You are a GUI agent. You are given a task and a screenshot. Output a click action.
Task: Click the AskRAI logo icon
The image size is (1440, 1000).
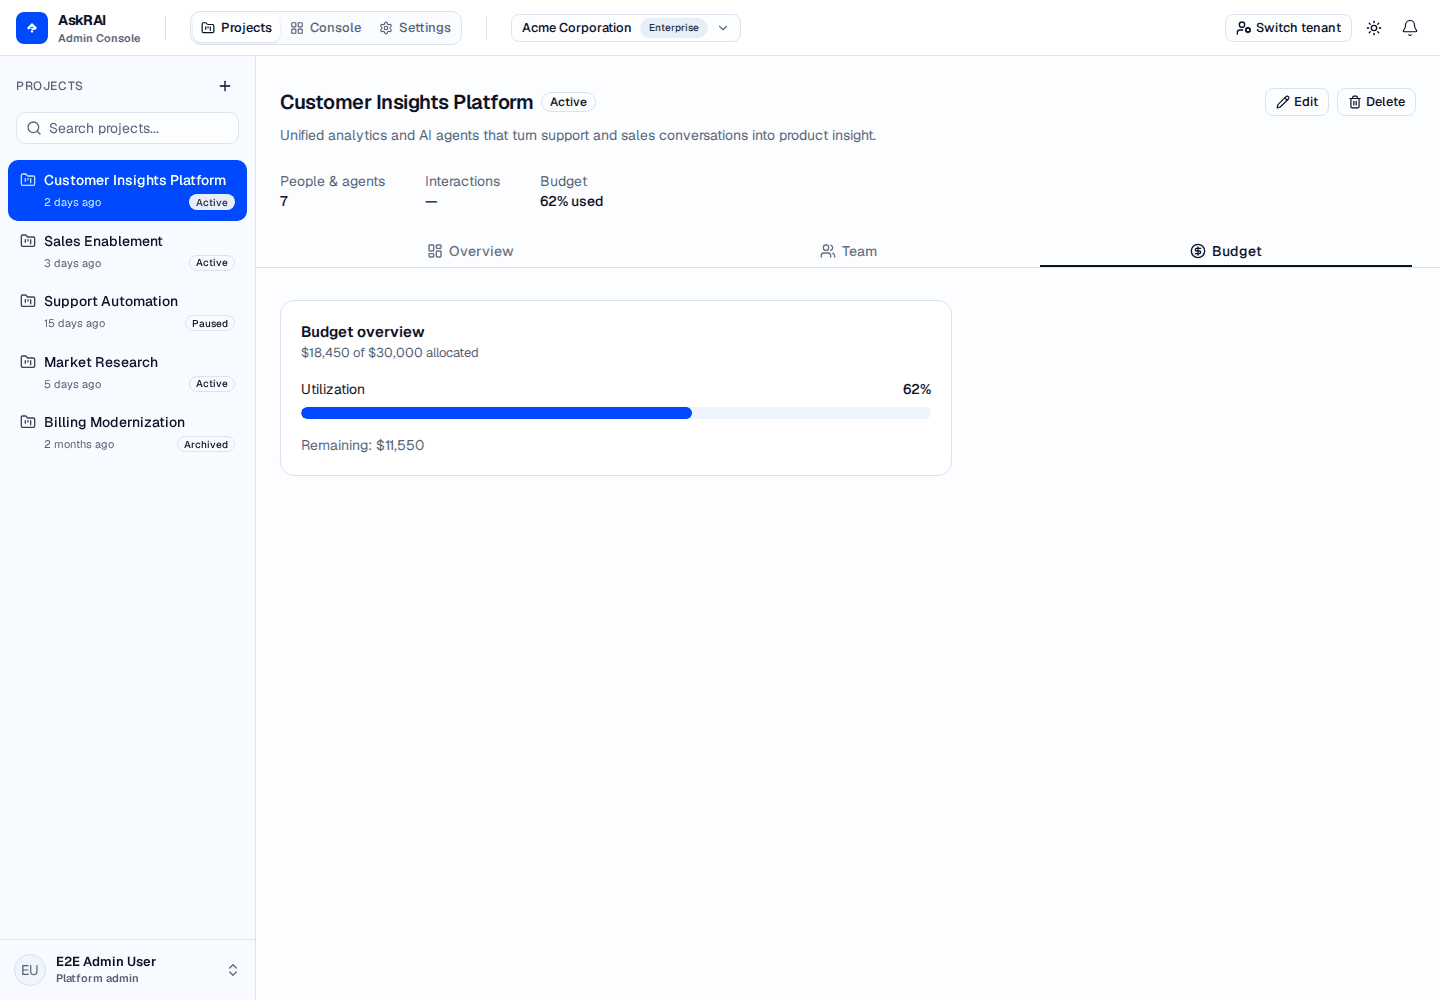click(32, 28)
